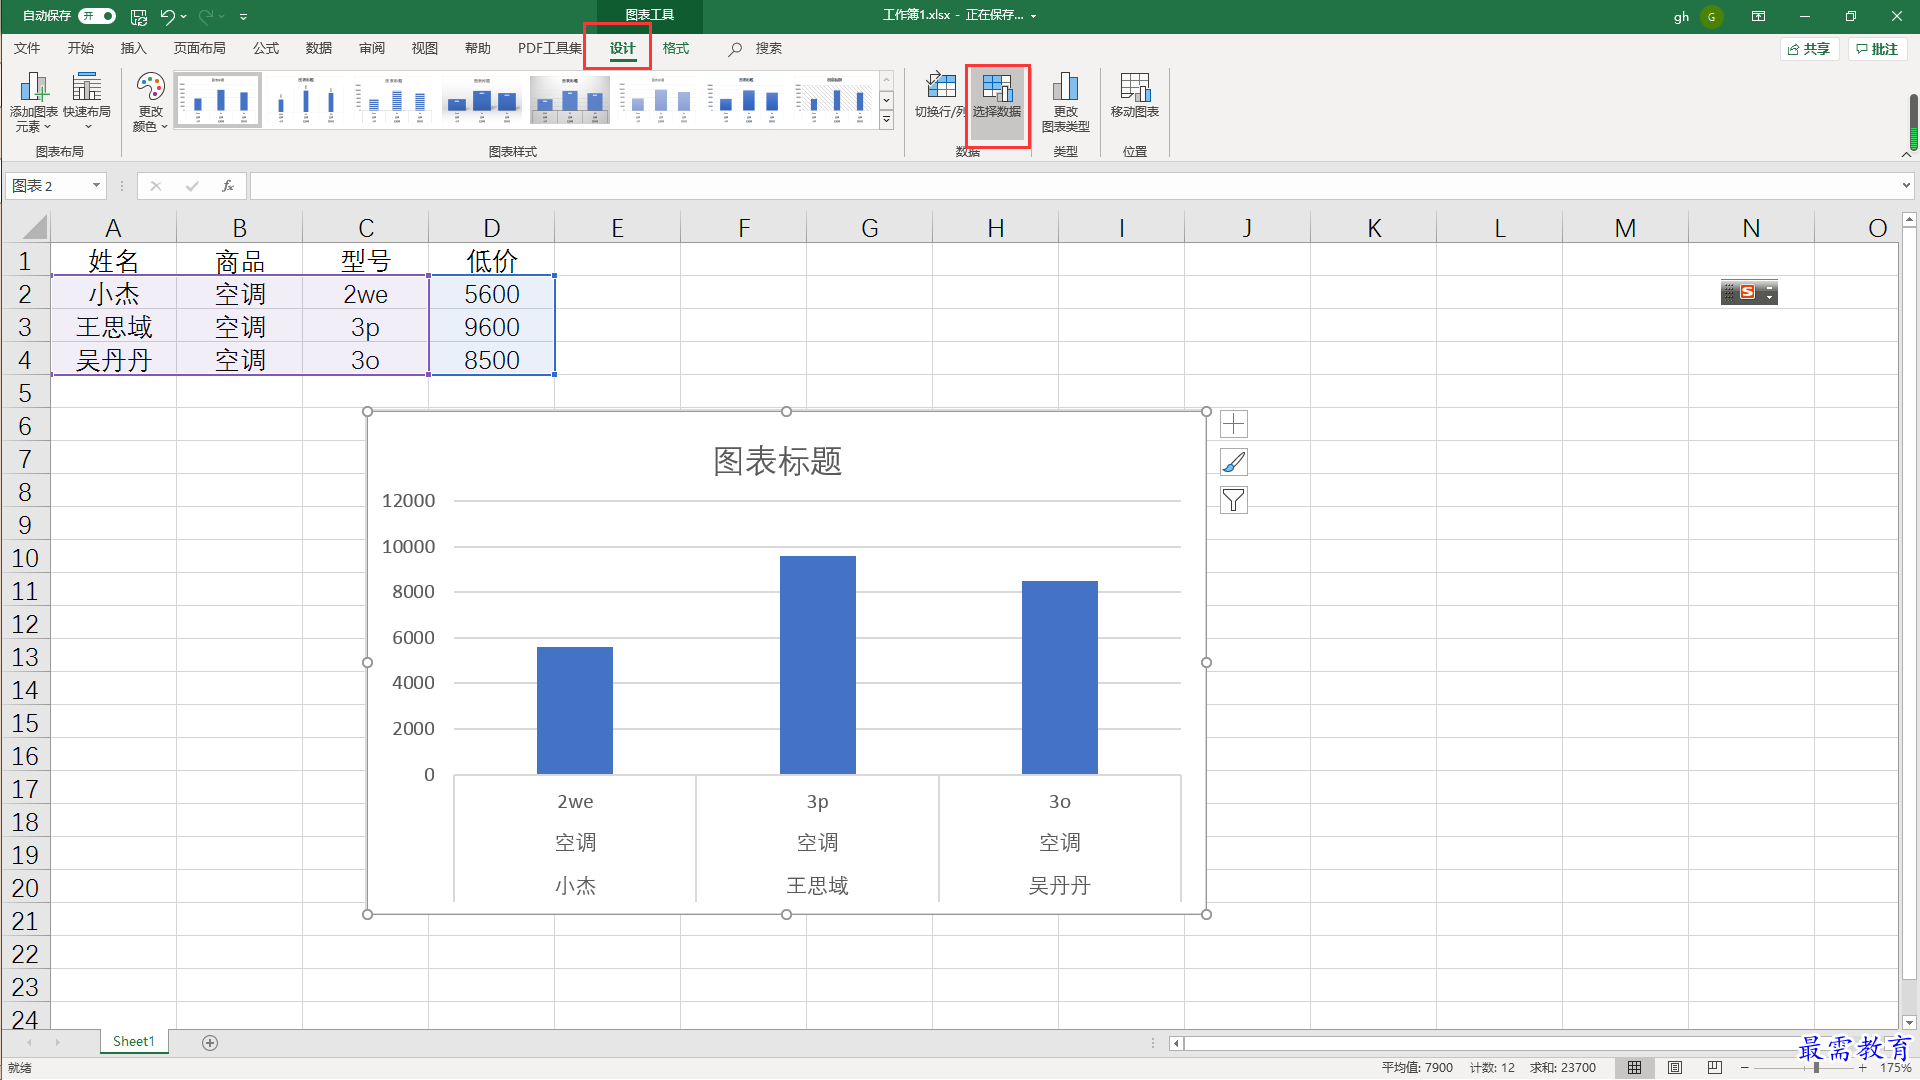Switch to the 格式 chart tools tab
This screenshot has width=1920, height=1080.
(676, 48)
